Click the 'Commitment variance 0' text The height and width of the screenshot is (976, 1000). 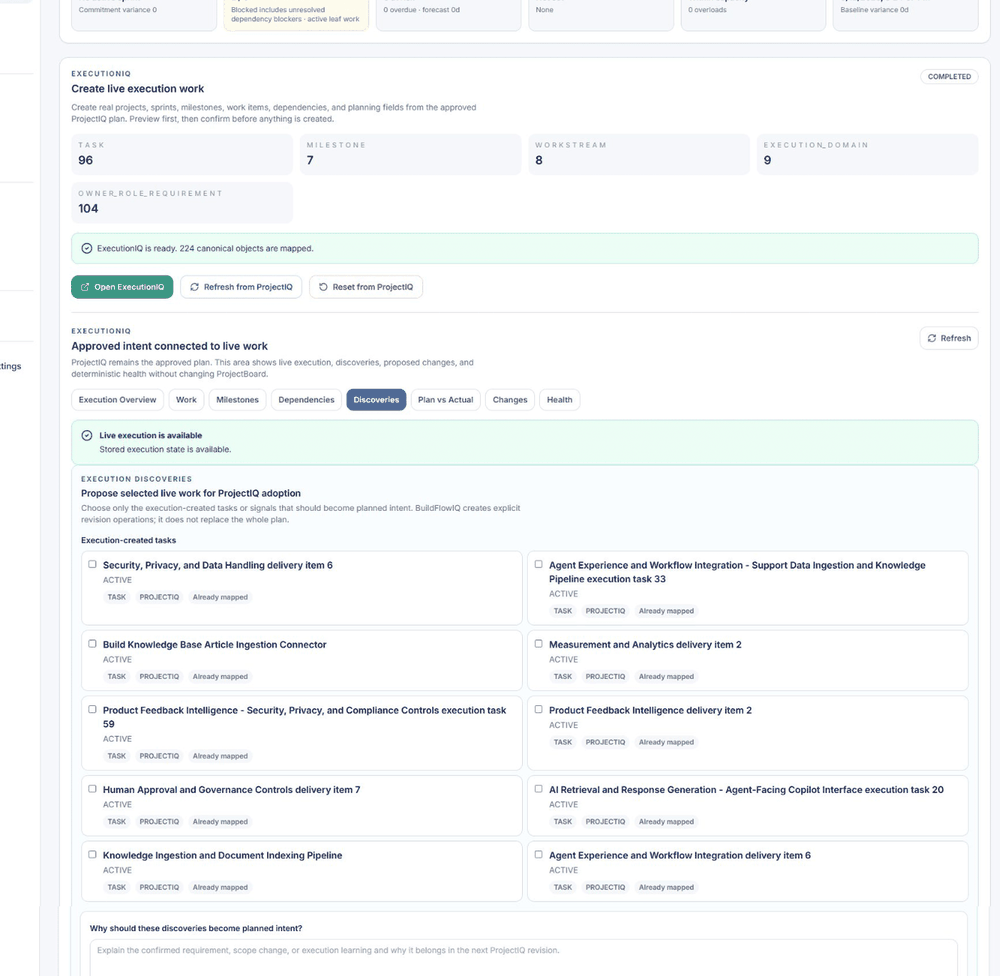coord(117,10)
